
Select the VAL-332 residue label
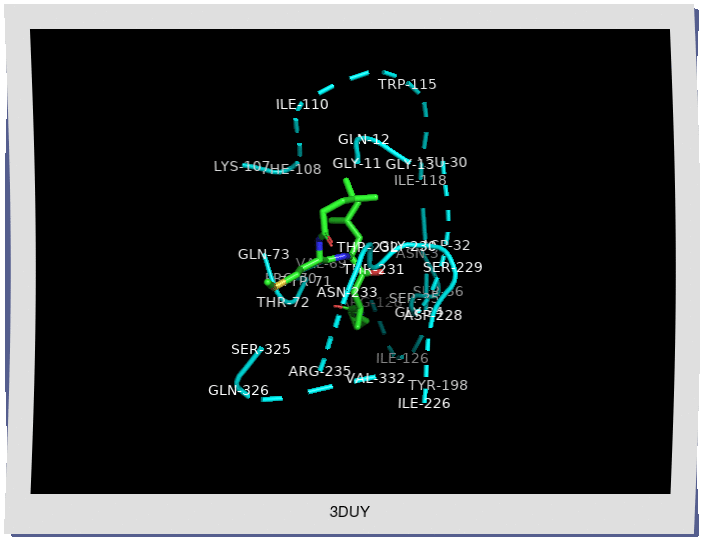[375, 378]
